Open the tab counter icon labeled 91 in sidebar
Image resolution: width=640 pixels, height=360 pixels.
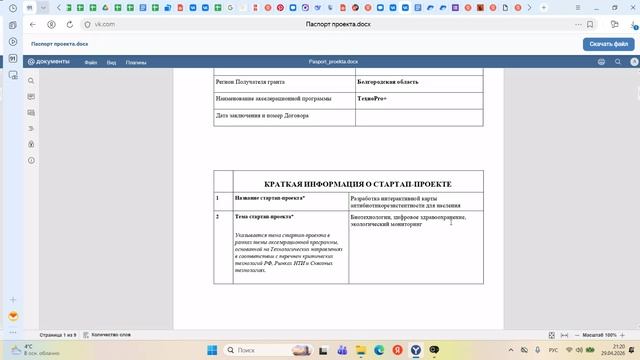[13, 59]
